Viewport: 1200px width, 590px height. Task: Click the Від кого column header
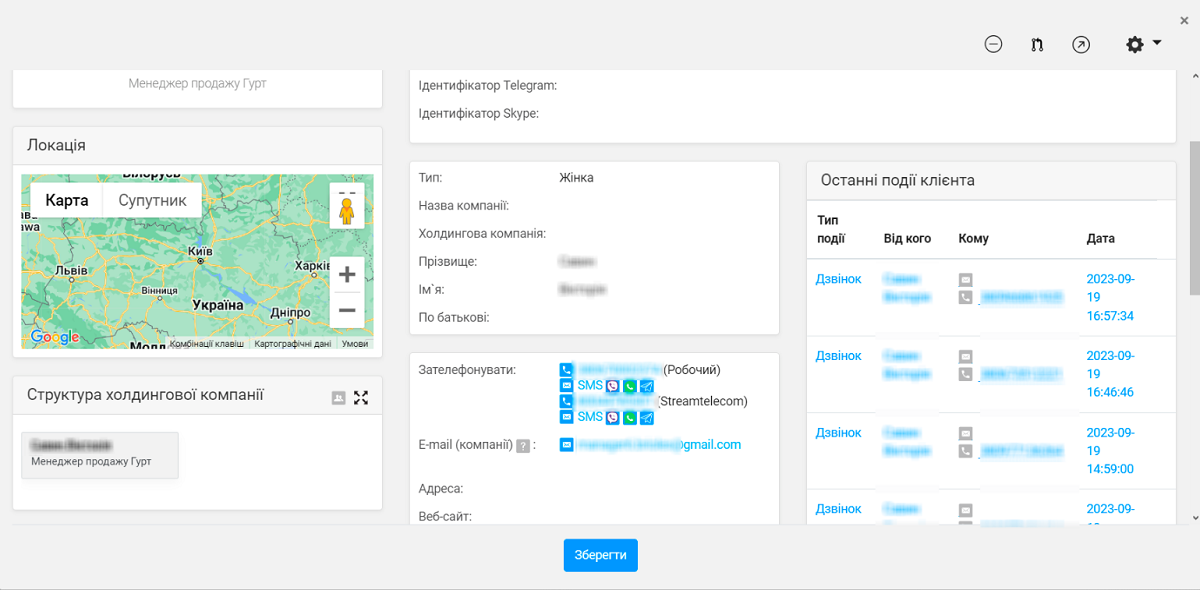[x=907, y=239]
